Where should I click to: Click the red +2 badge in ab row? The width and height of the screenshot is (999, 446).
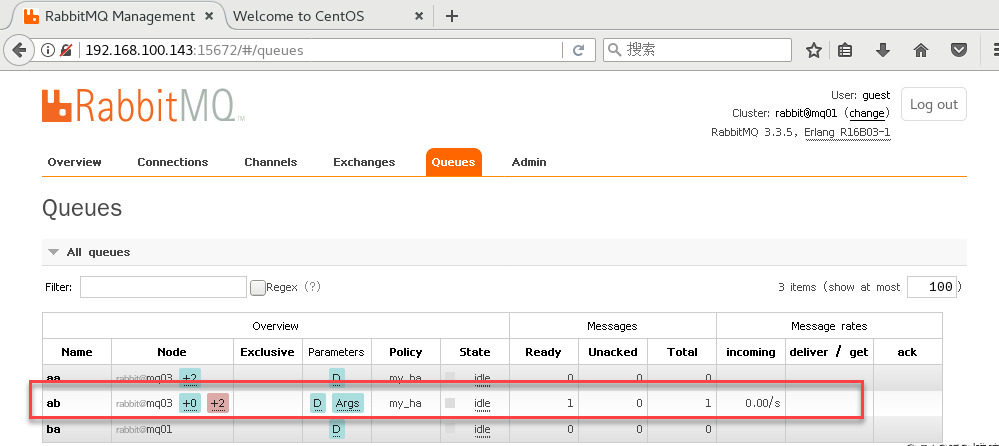(218, 403)
